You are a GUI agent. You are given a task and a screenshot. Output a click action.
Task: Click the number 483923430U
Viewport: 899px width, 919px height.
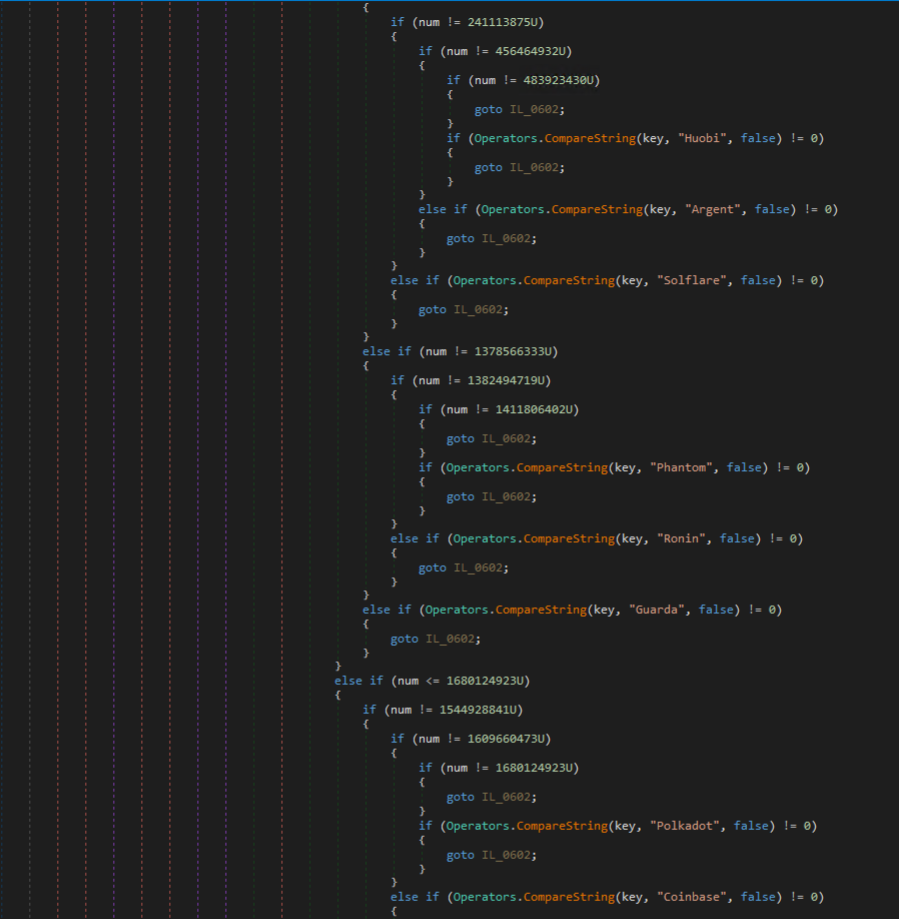coord(559,80)
